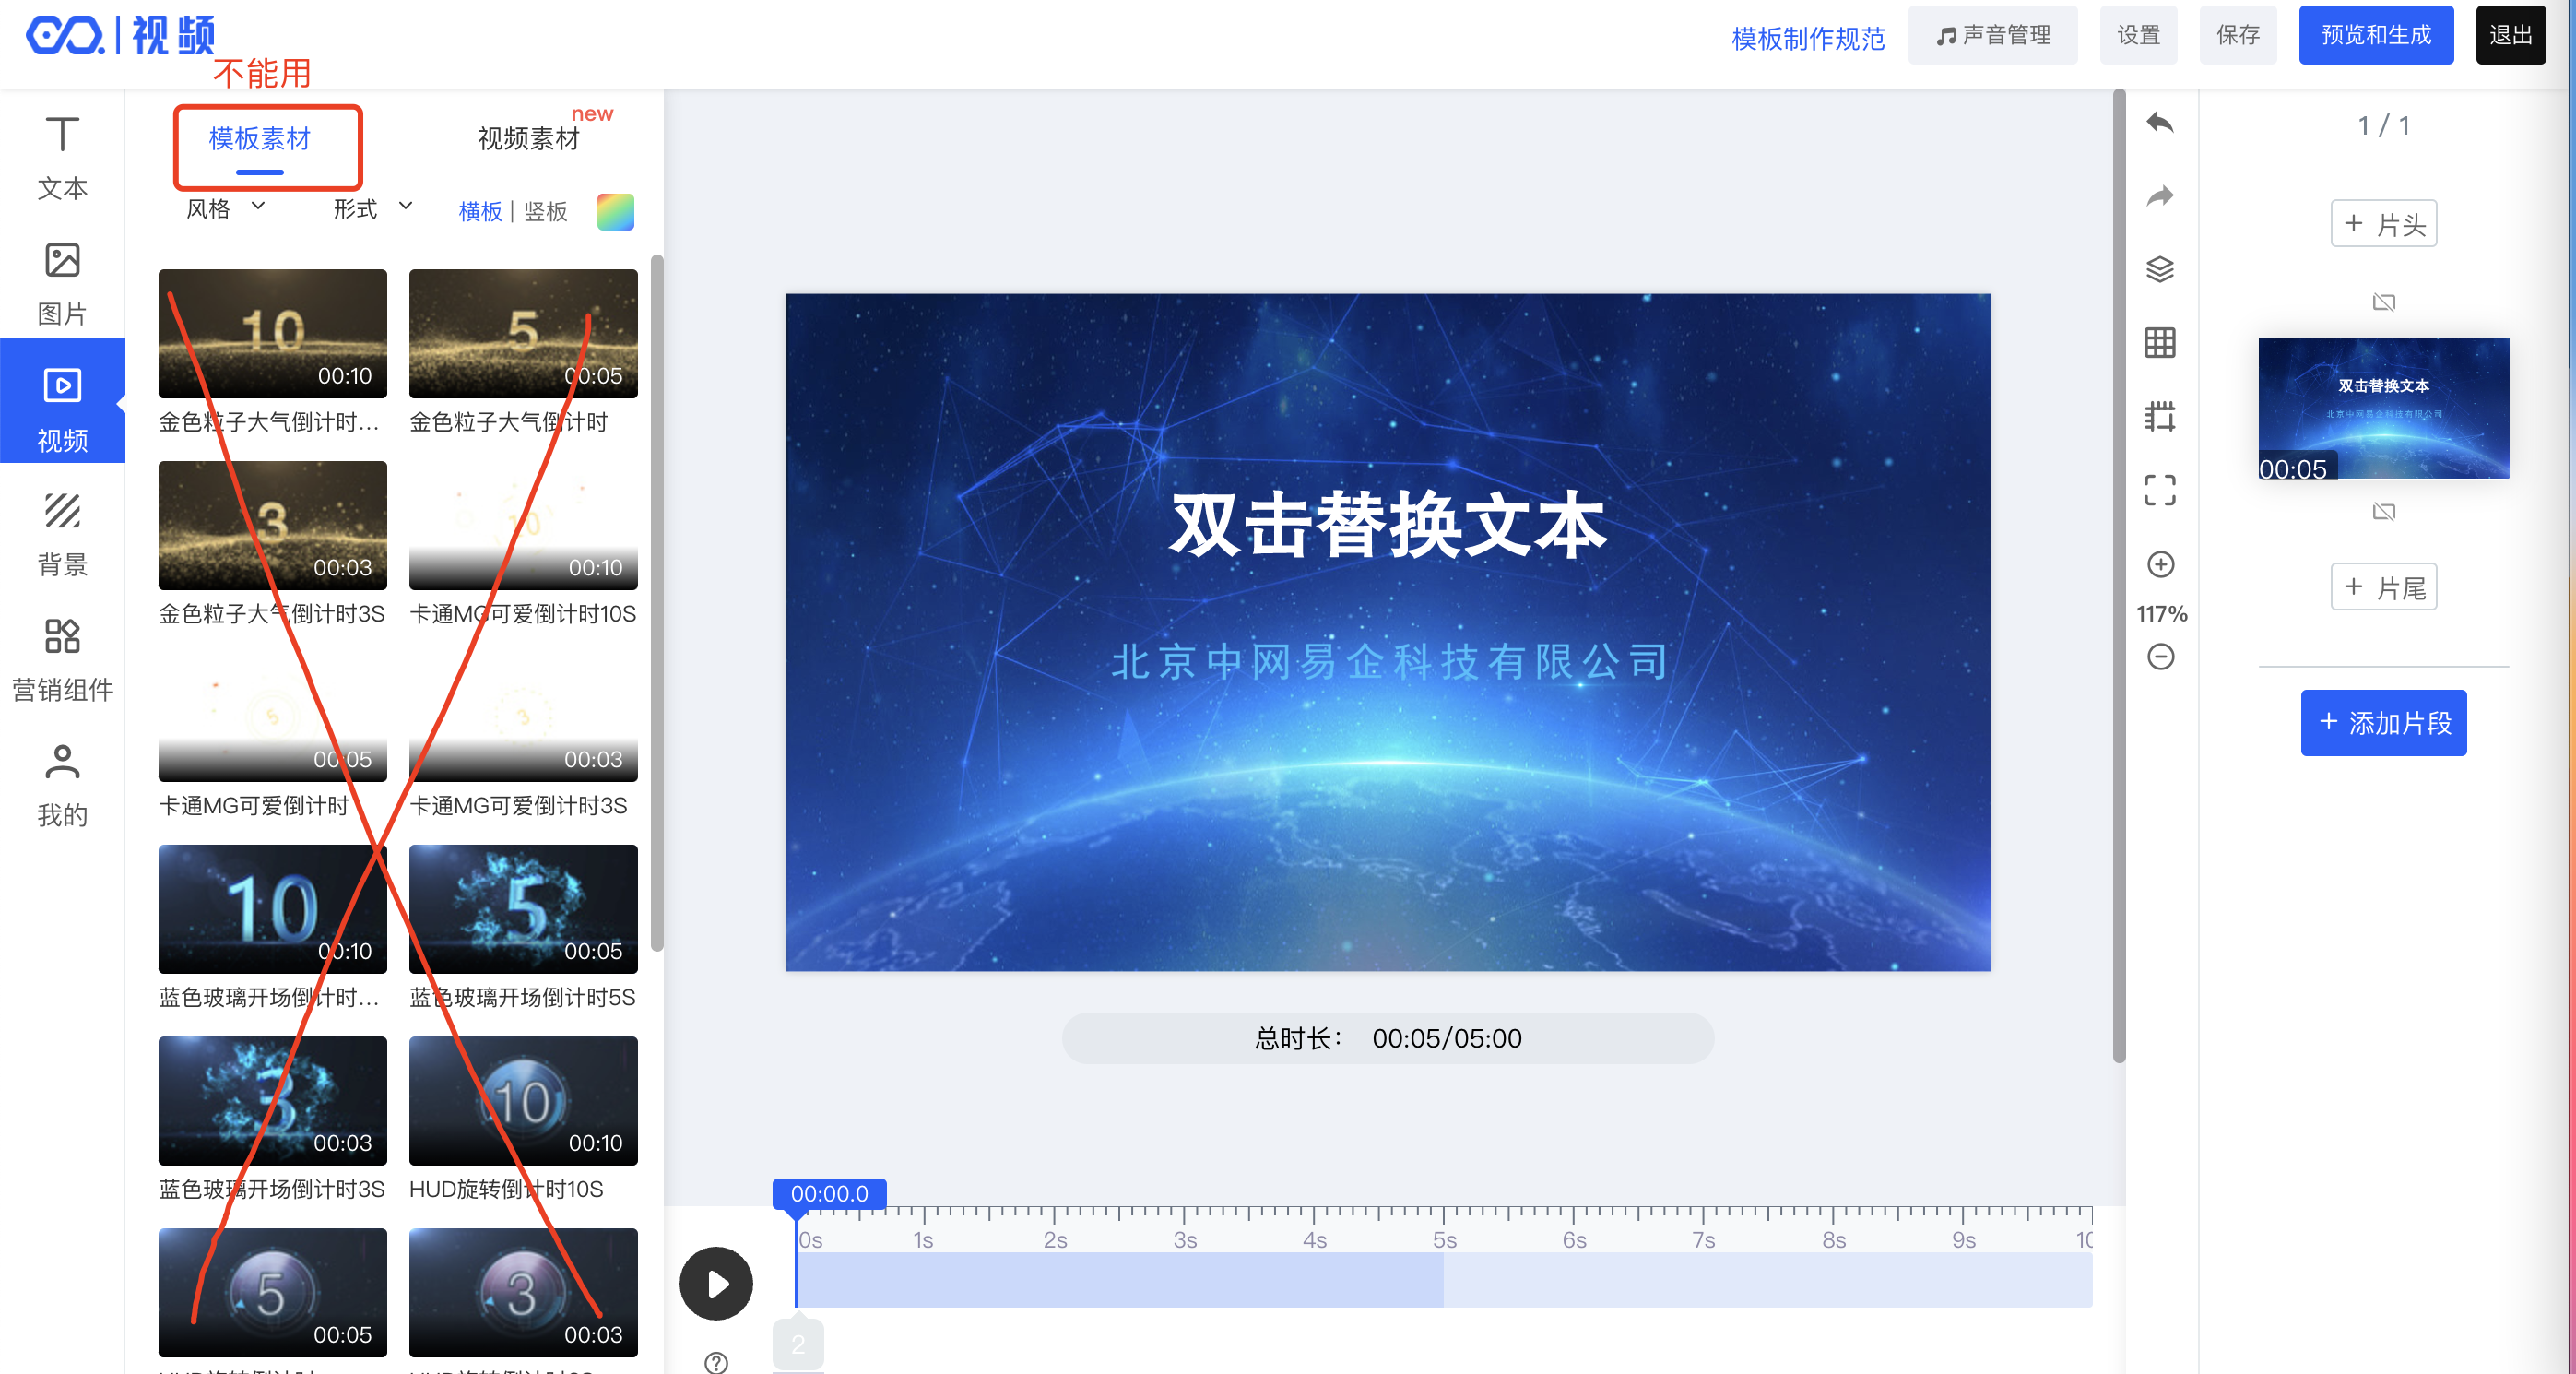This screenshot has width=2576, height=1374.
Task: Click 预览和生成 preview and generate
Action: click(2376, 35)
